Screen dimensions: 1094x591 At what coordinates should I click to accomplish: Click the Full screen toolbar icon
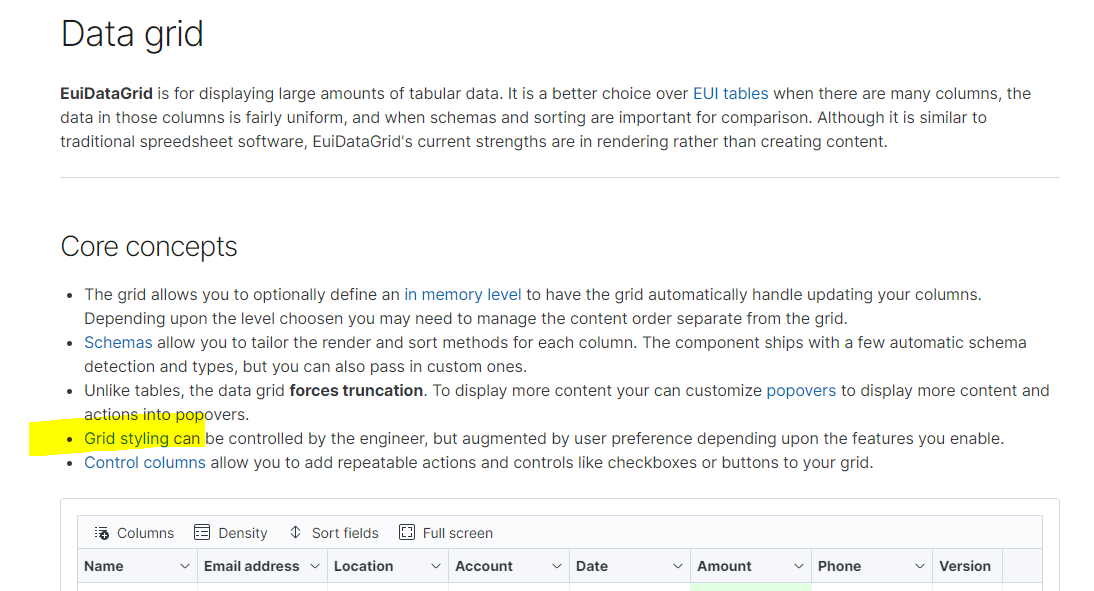pos(406,532)
